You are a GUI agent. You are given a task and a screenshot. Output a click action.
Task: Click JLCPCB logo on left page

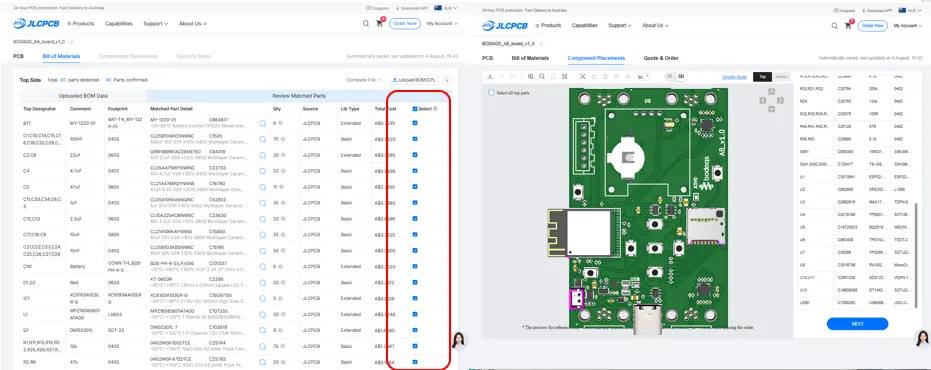point(36,24)
